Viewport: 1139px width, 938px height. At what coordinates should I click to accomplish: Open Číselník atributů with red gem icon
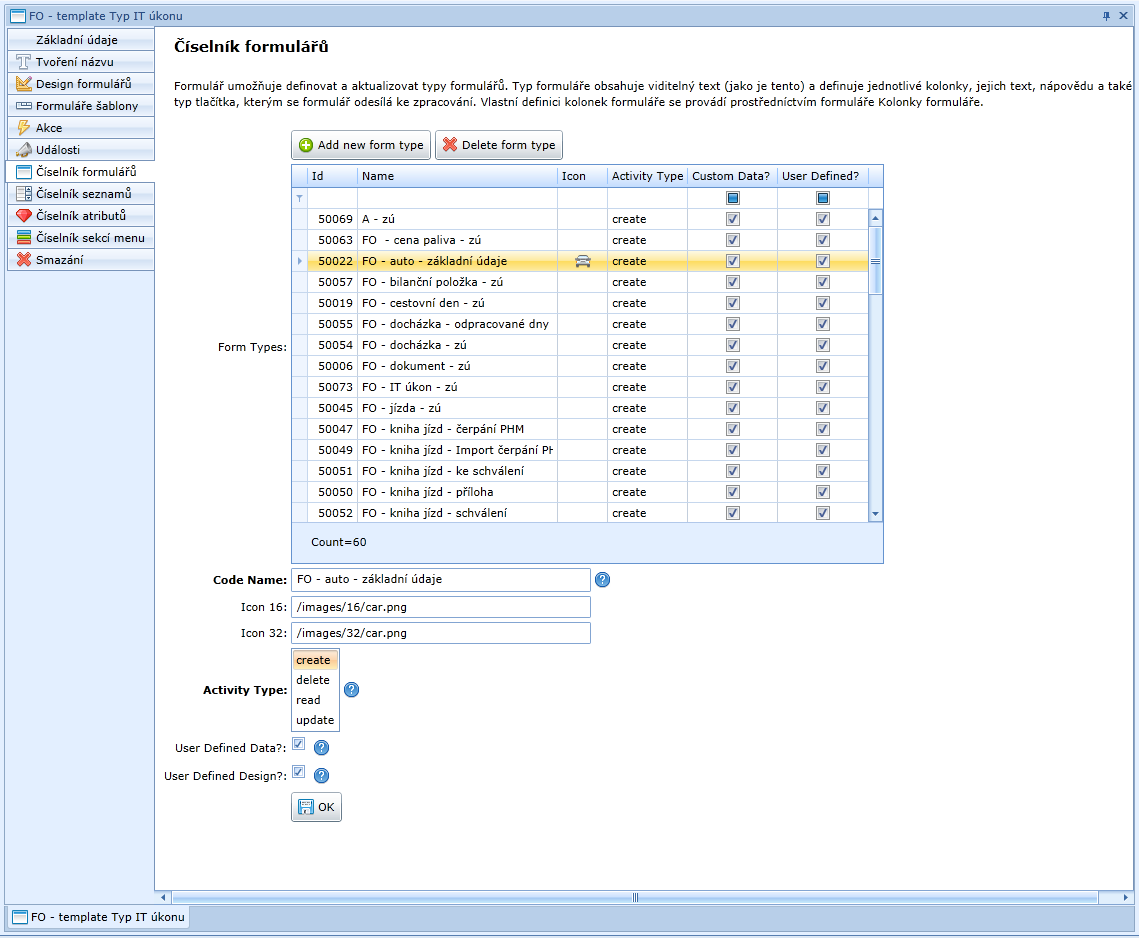pyautogui.click(x=80, y=216)
